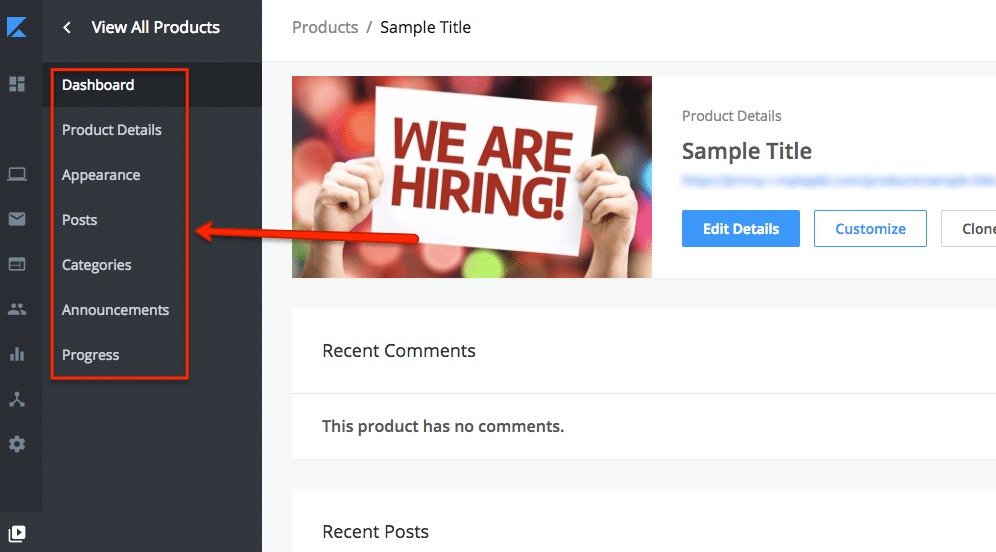Go to the Appearance section

coord(101,175)
